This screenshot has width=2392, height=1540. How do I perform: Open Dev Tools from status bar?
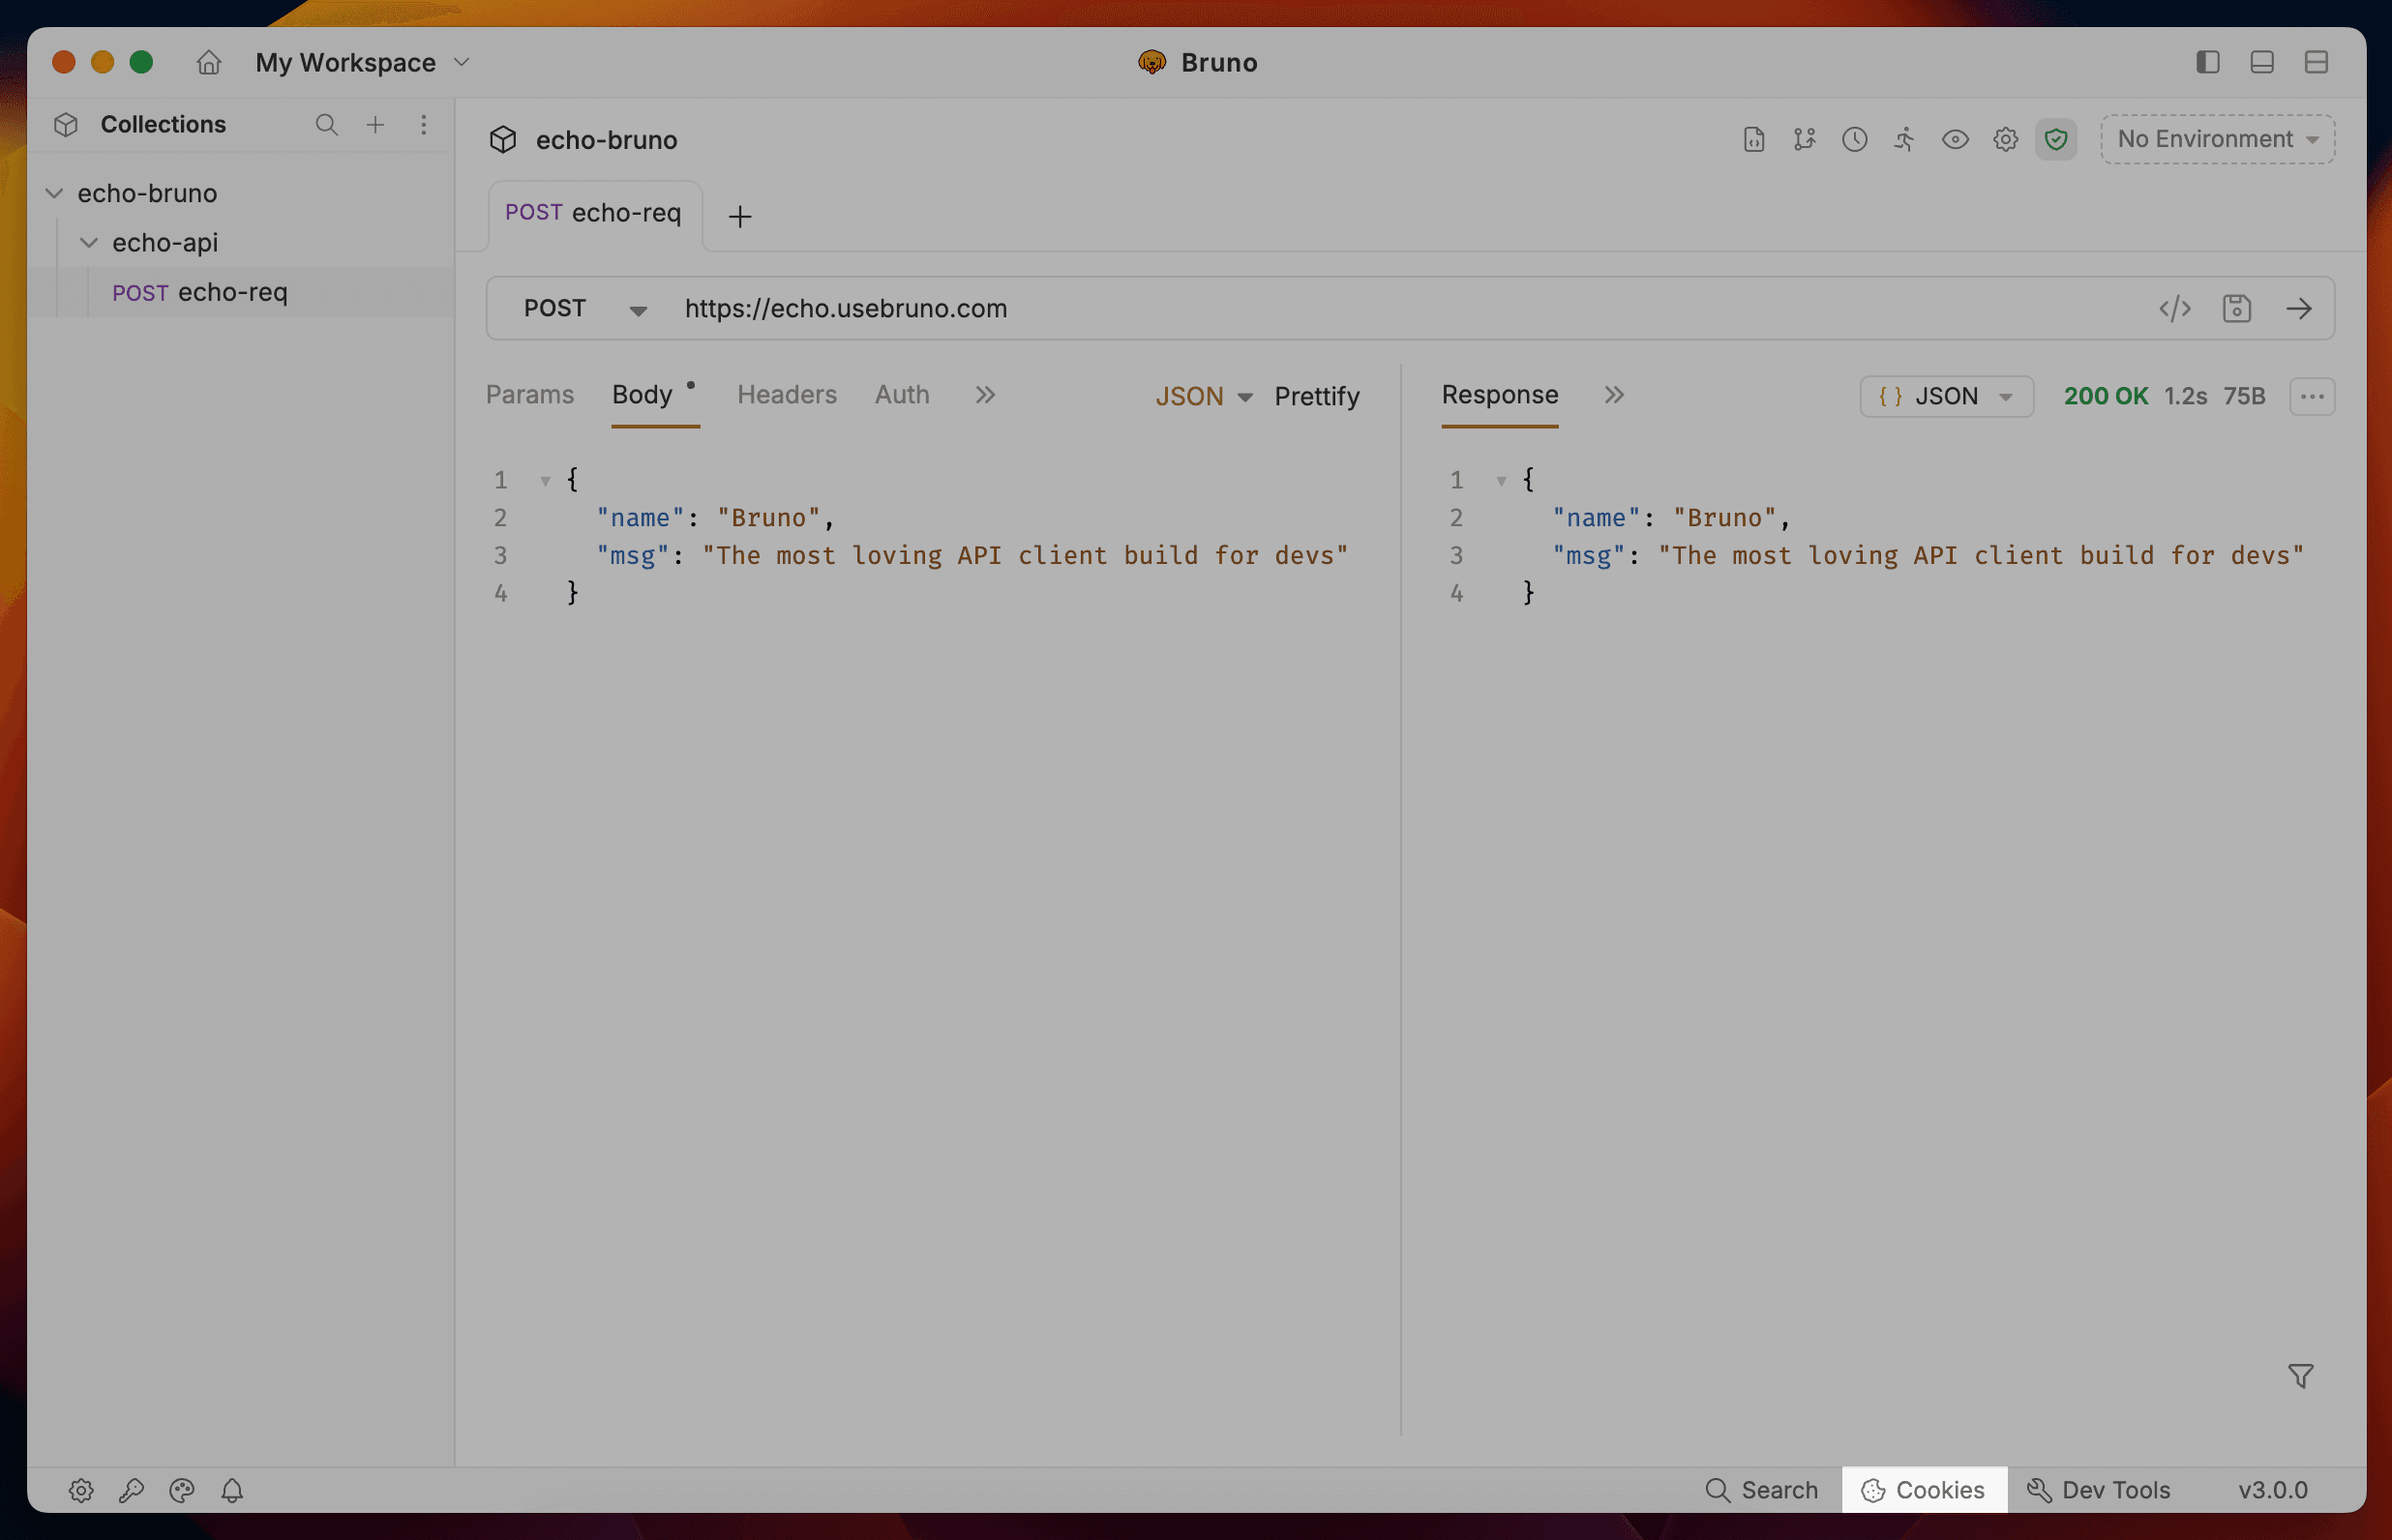click(2098, 1490)
